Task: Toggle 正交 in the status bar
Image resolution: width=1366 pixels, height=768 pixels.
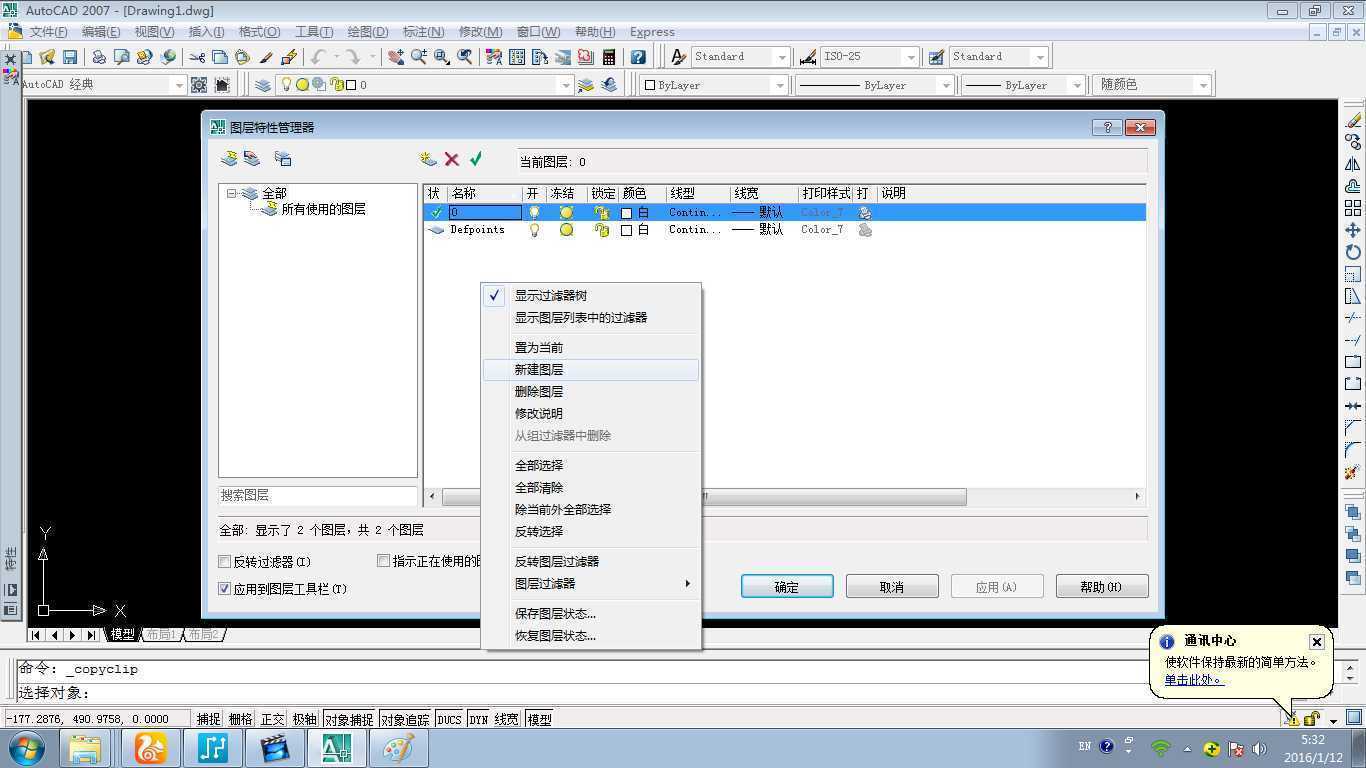Action: 272,719
